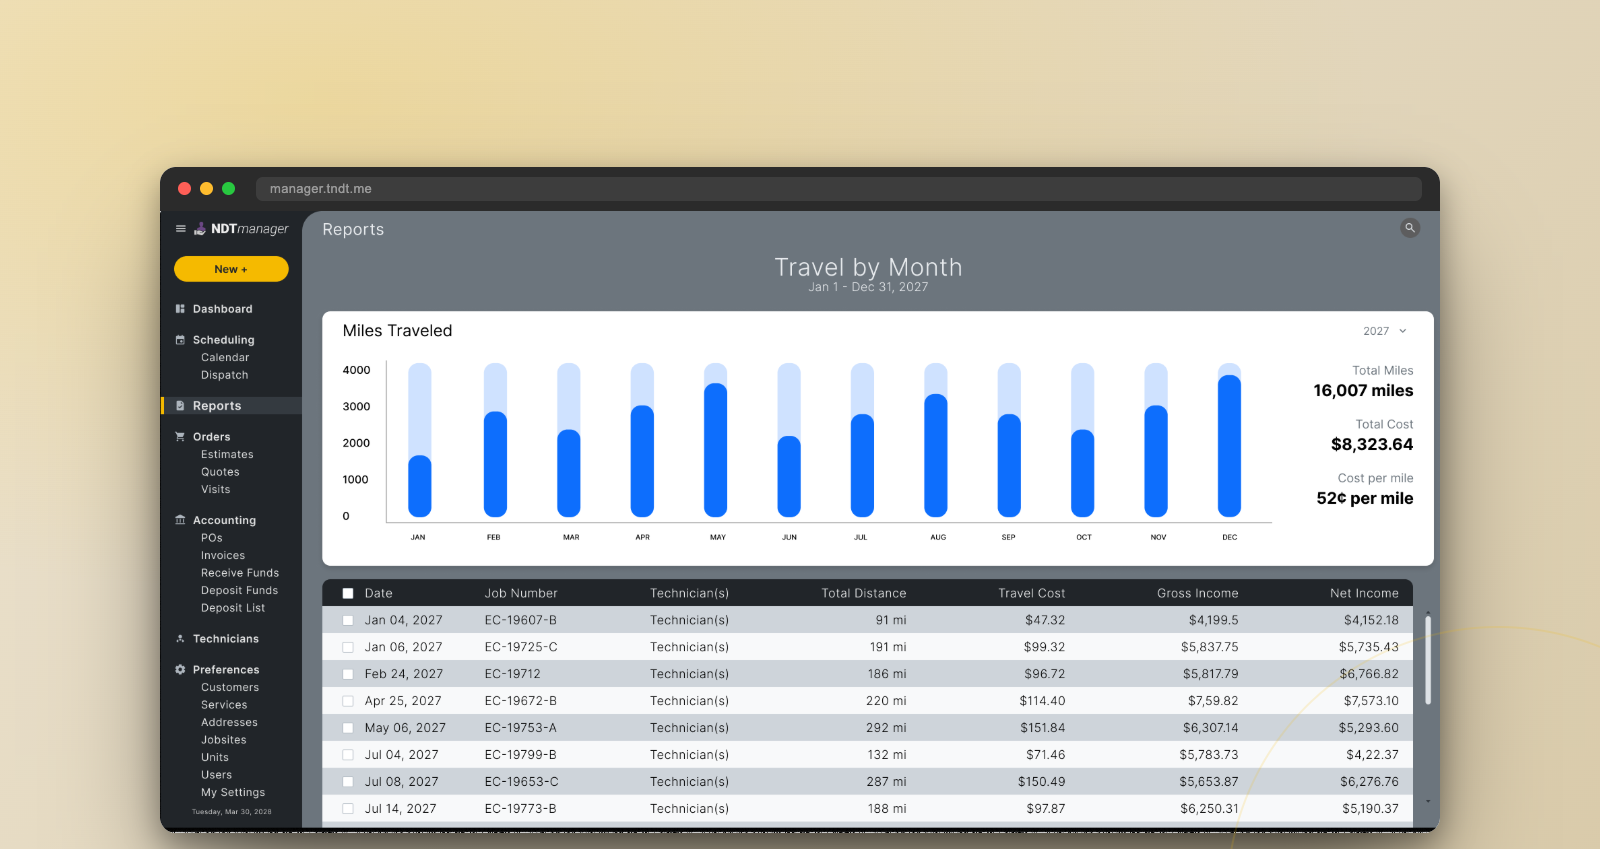The image size is (1600, 849).
Task: Click the Scheduling calendar icon
Action: [180, 340]
